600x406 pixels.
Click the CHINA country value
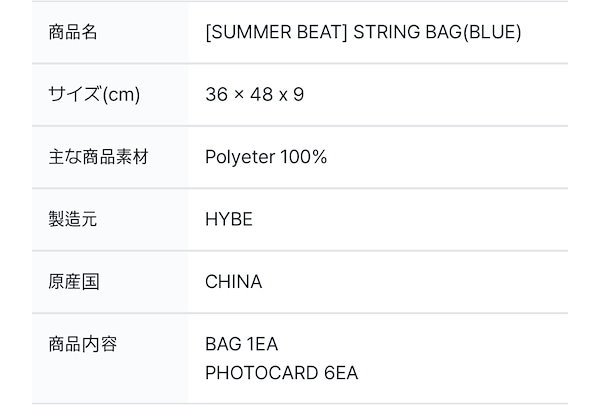[233, 281]
